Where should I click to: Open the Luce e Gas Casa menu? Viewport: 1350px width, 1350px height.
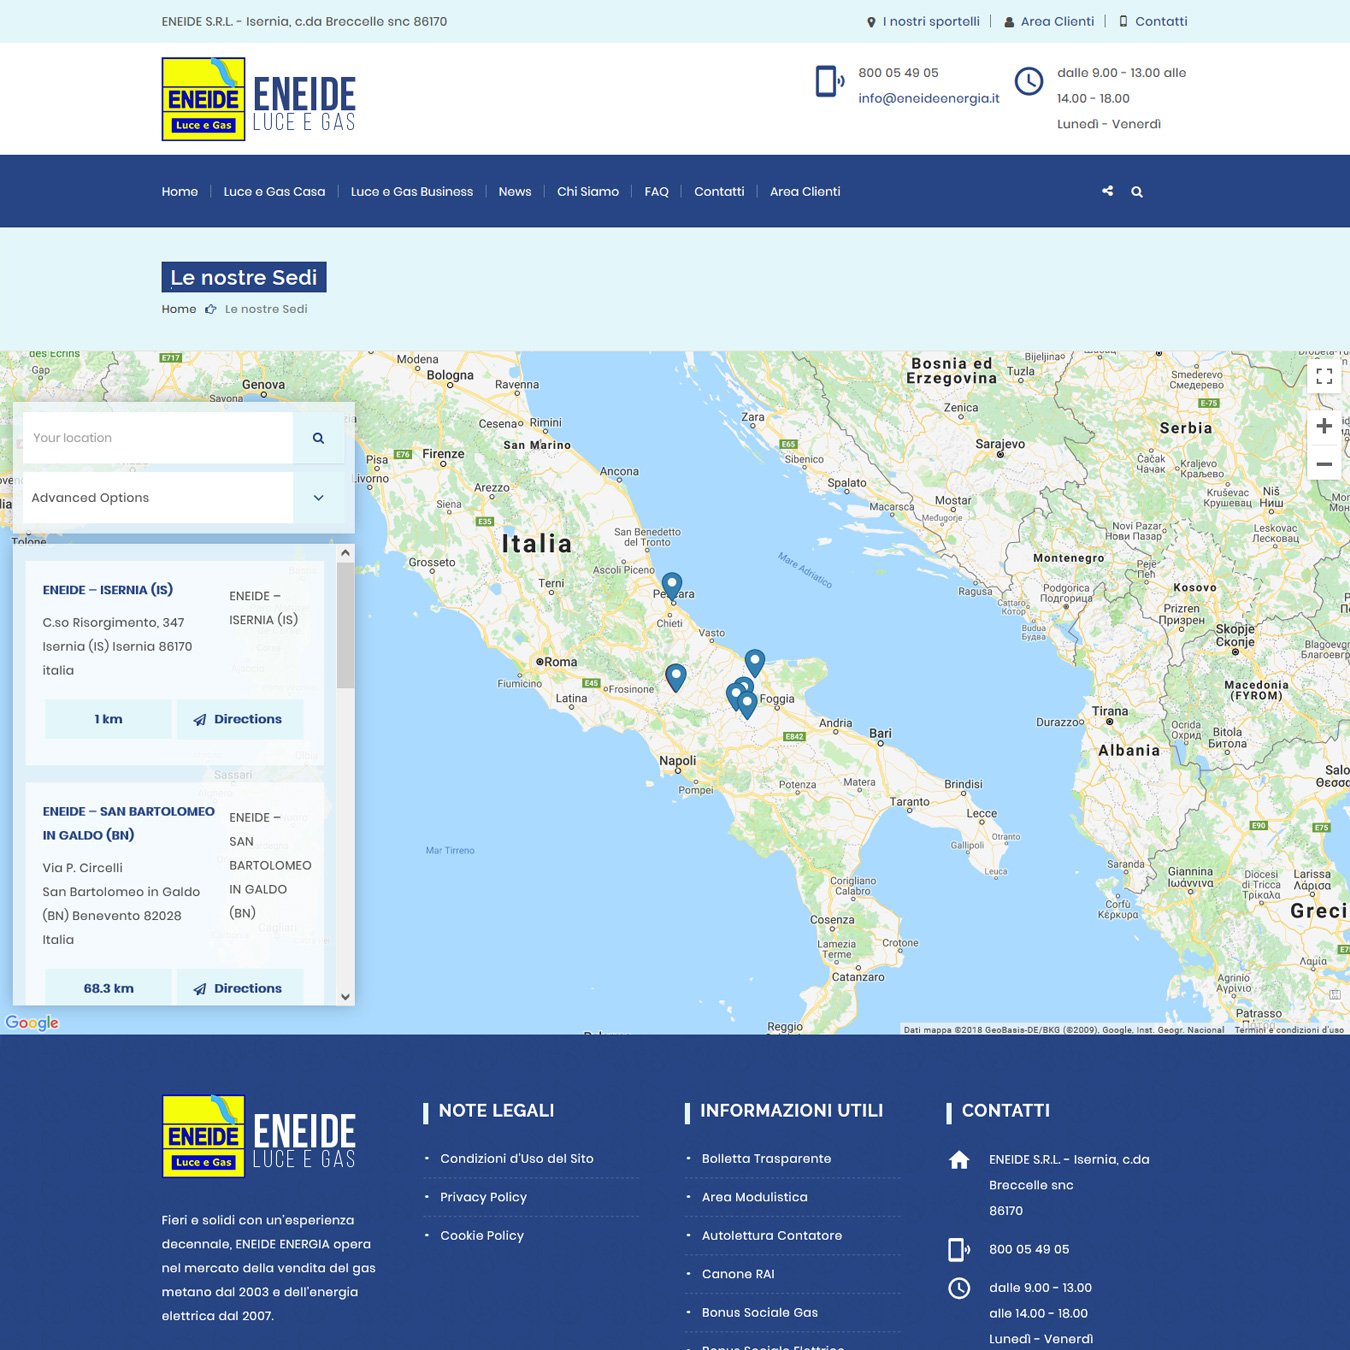(x=274, y=192)
